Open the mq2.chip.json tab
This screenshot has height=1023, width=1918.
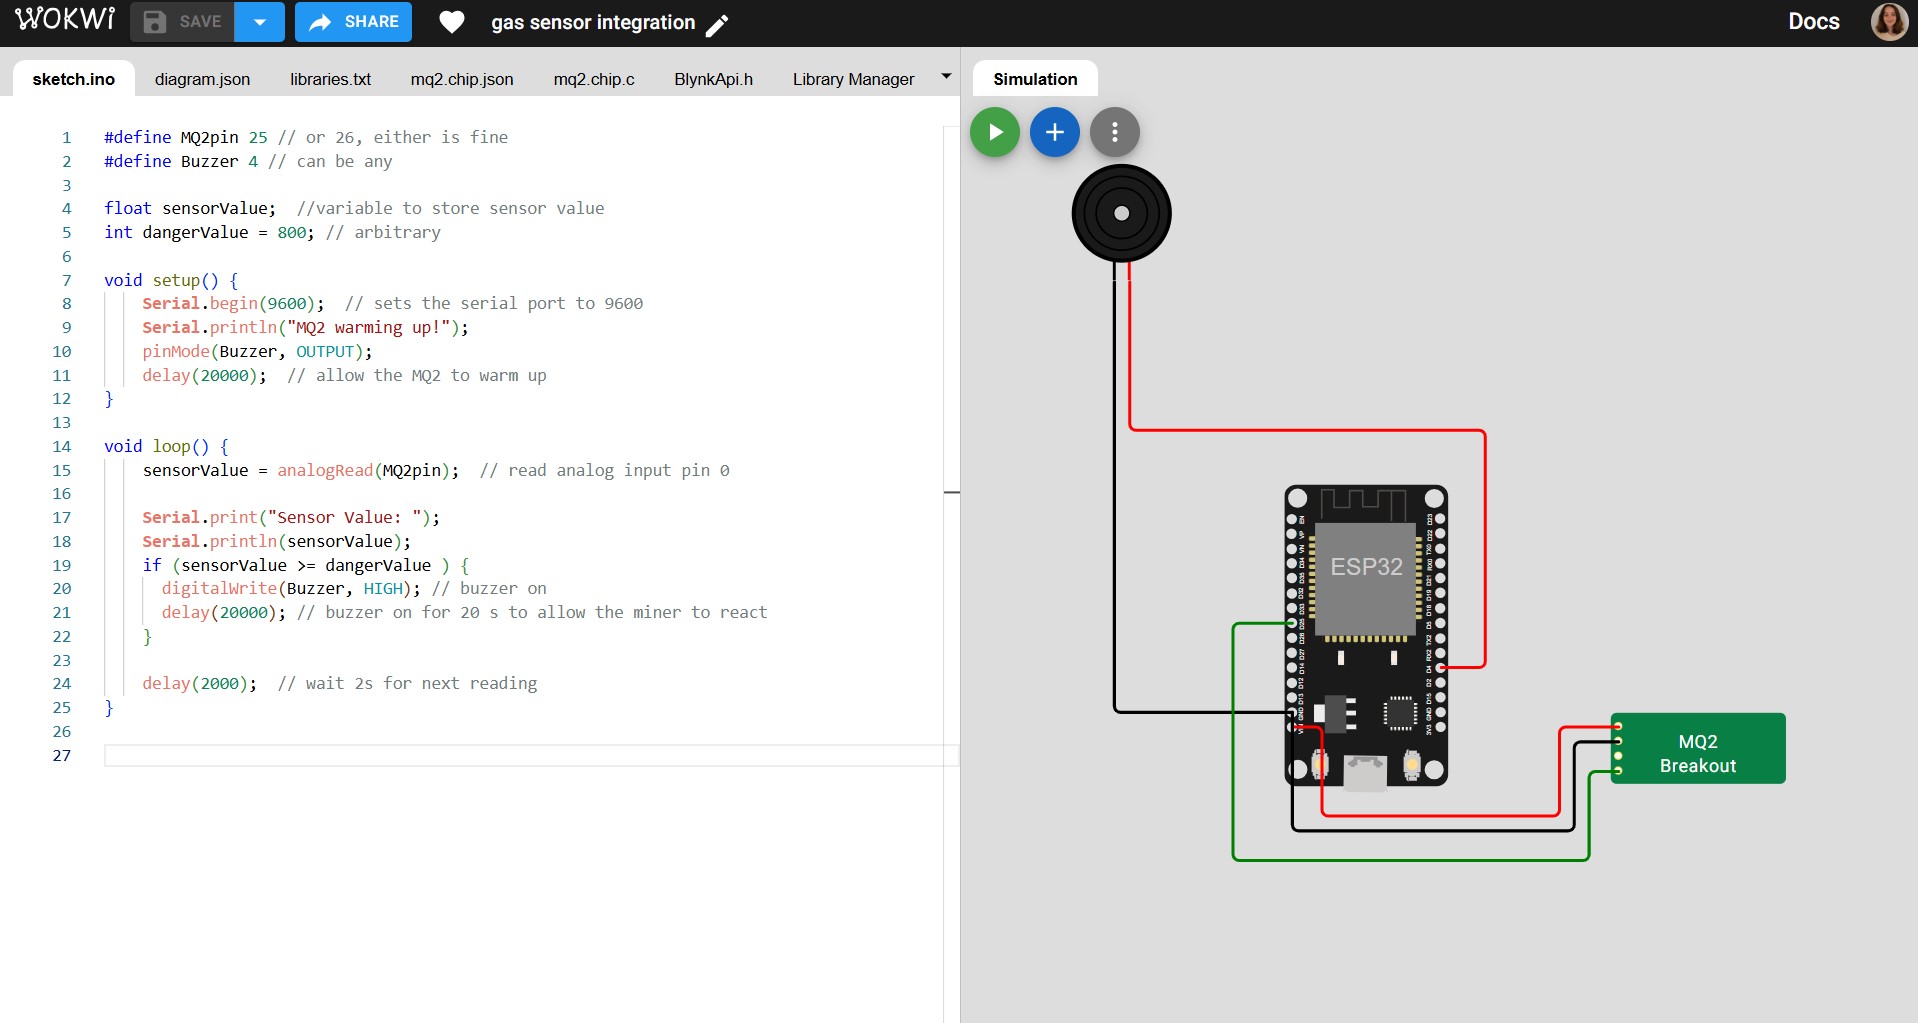tap(462, 79)
